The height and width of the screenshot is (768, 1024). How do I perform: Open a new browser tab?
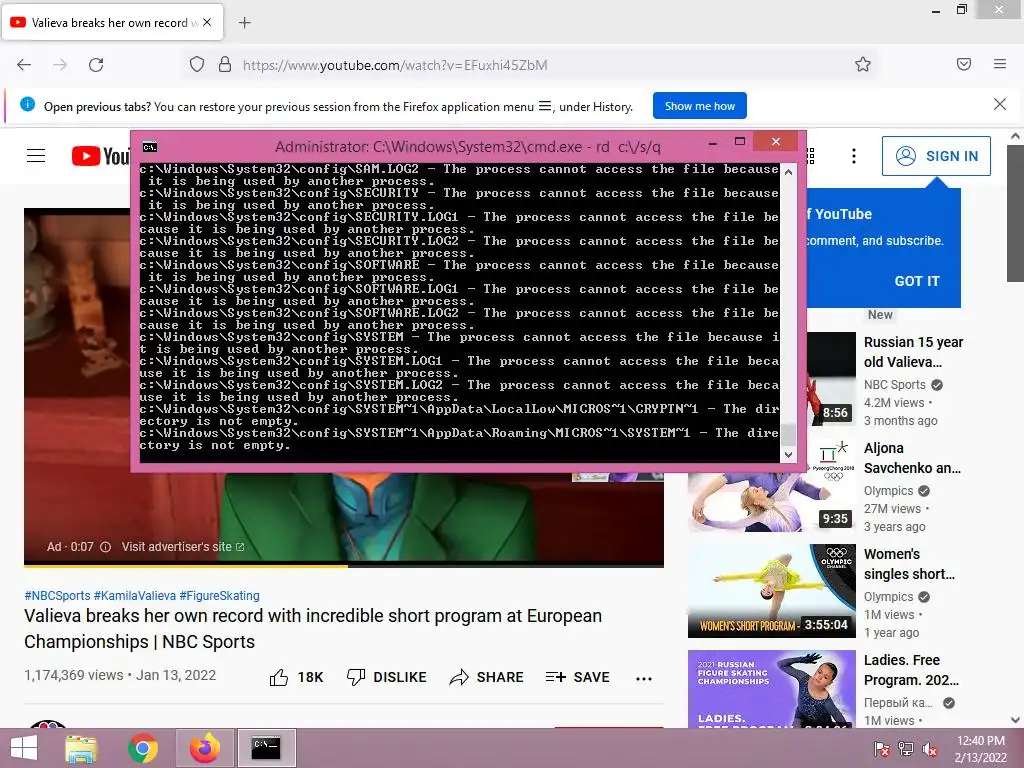pyautogui.click(x=245, y=23)
